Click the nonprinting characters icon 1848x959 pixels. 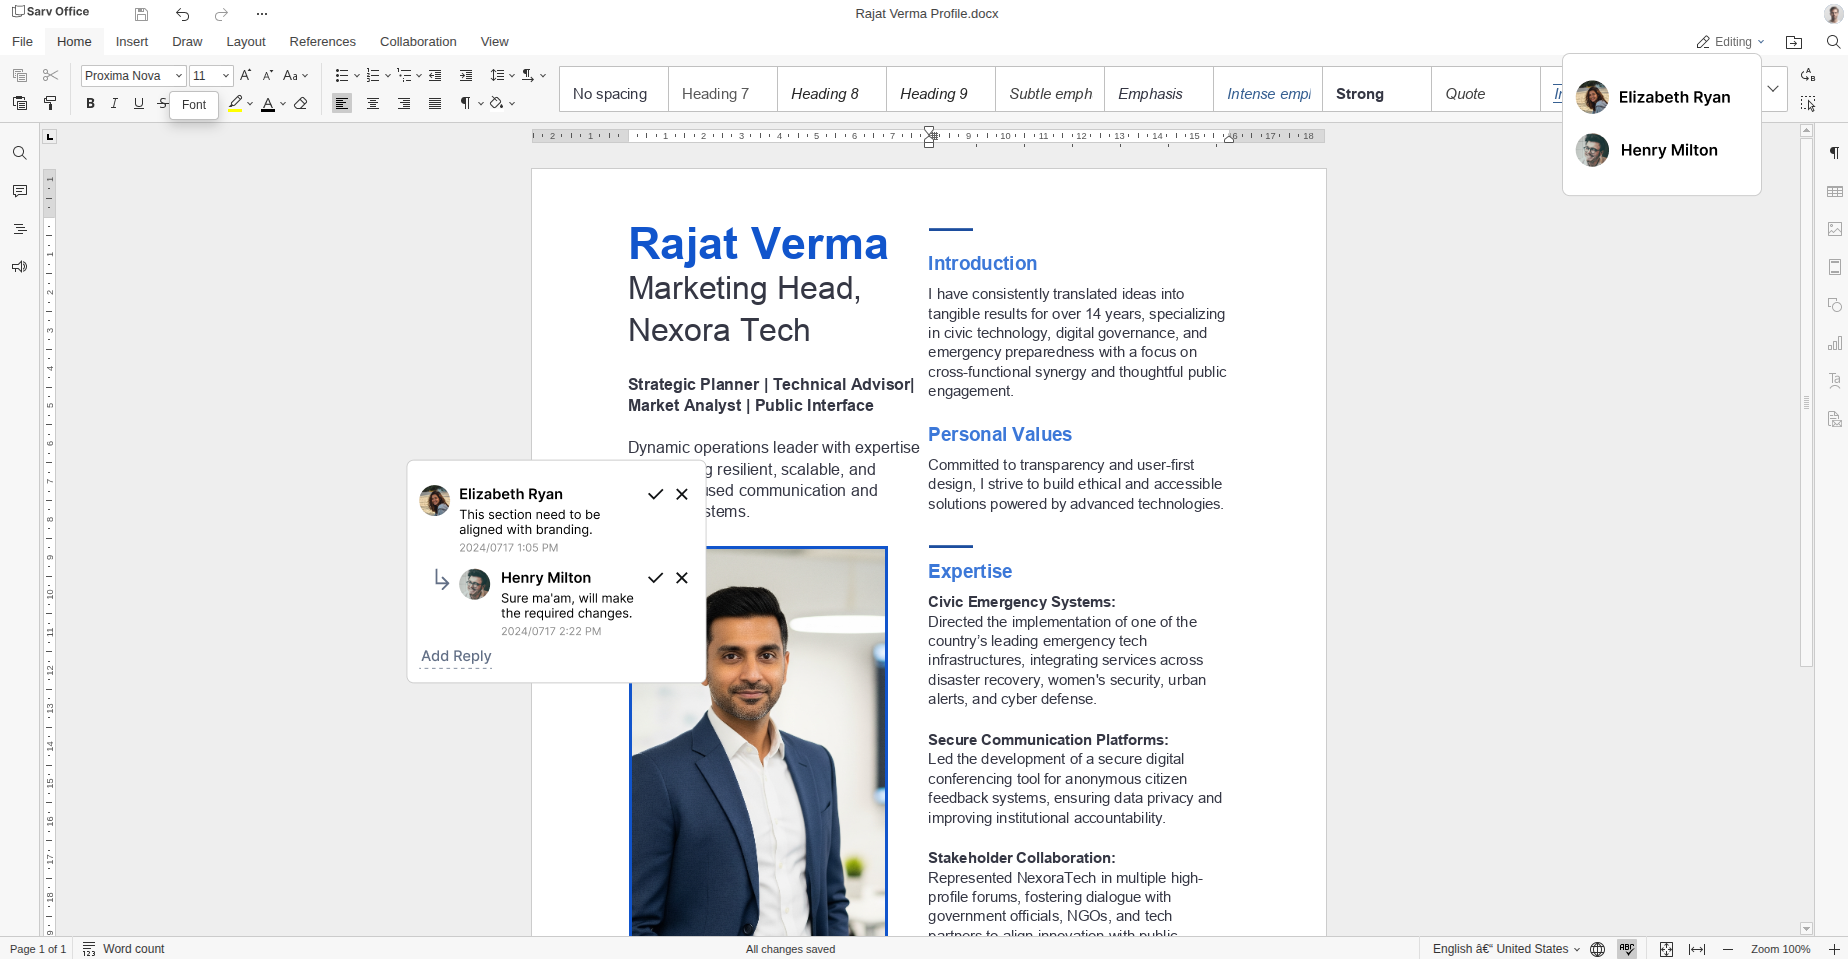pyautogui.click(x=466, y=103)
